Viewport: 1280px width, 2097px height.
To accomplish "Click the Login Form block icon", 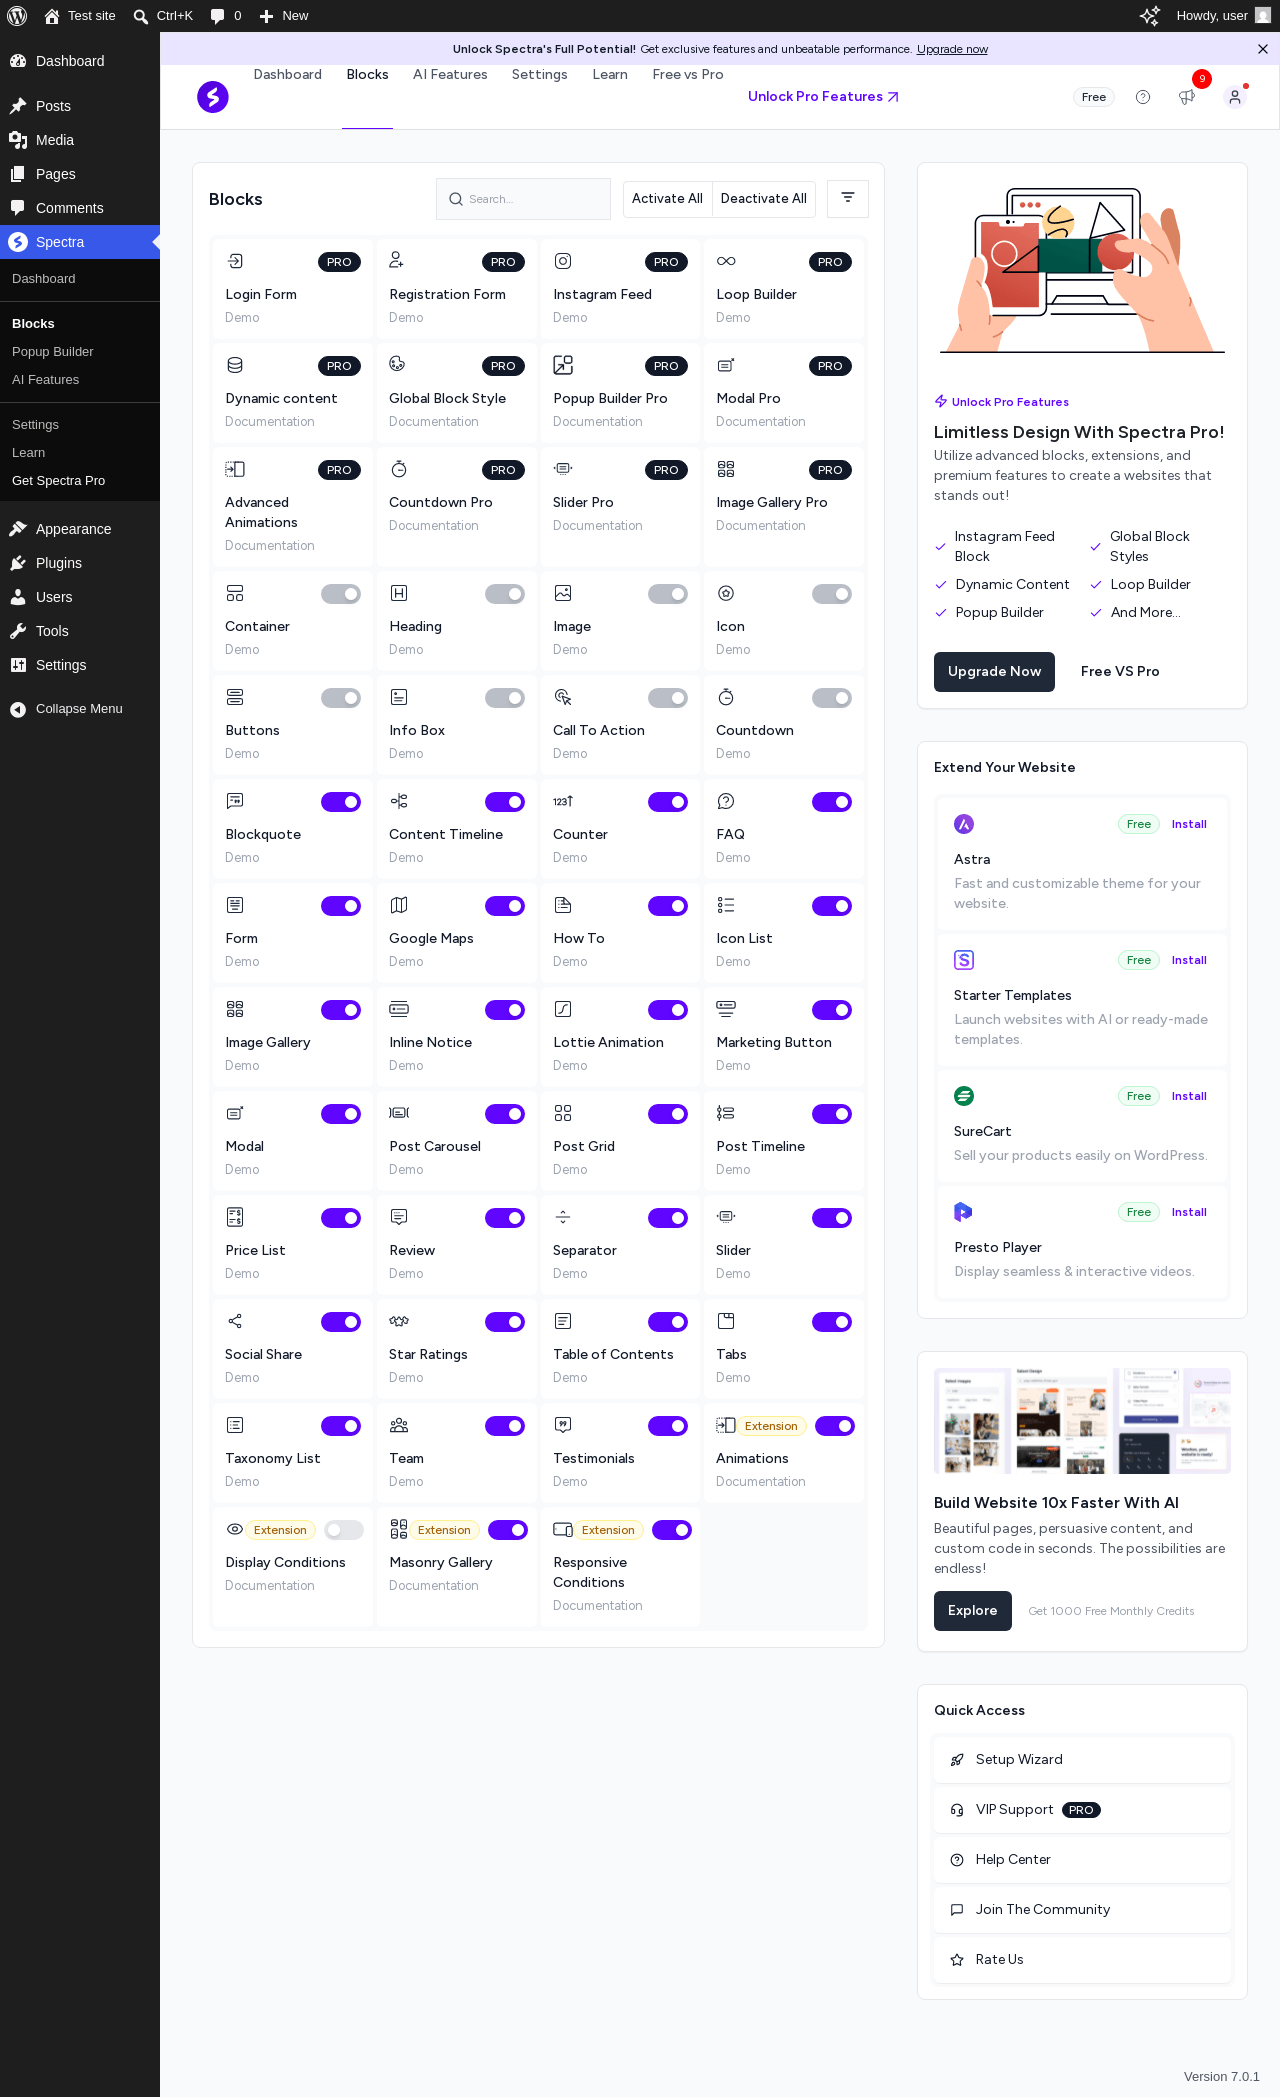I will (x=235, y=261).
